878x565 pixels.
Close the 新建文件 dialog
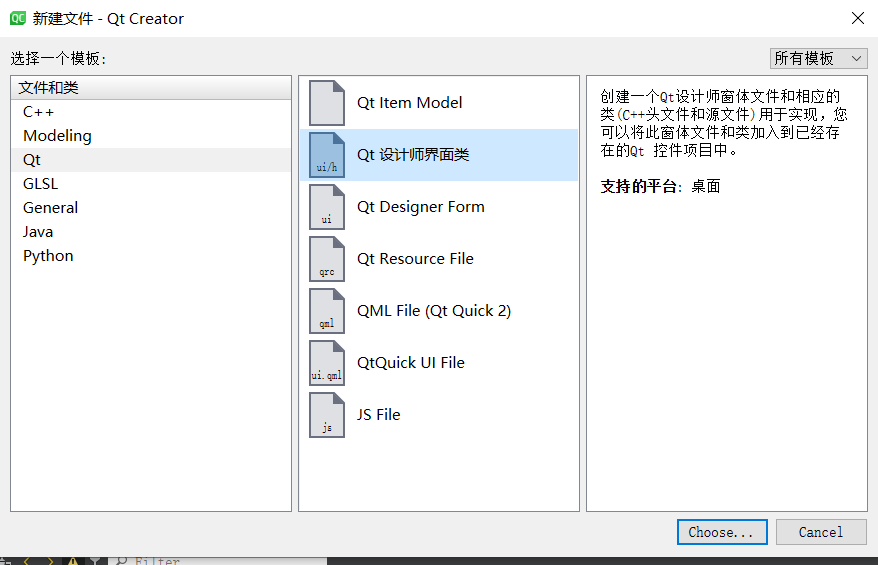point(857,18)
